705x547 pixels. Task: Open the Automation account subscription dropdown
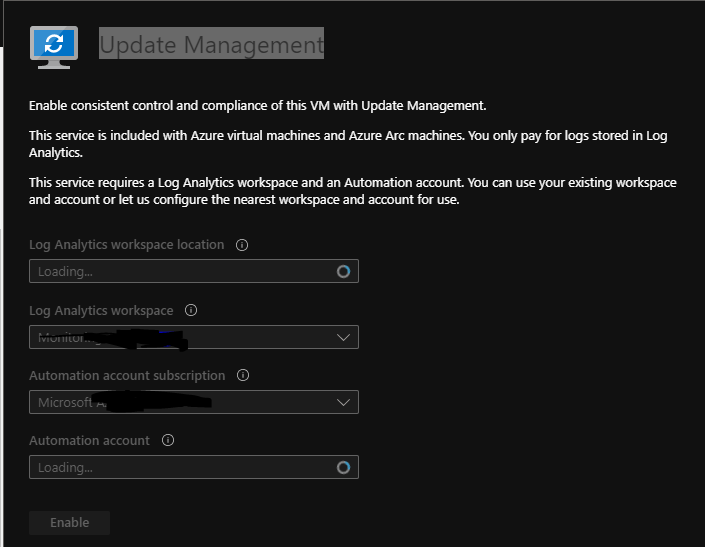(194, 402)
